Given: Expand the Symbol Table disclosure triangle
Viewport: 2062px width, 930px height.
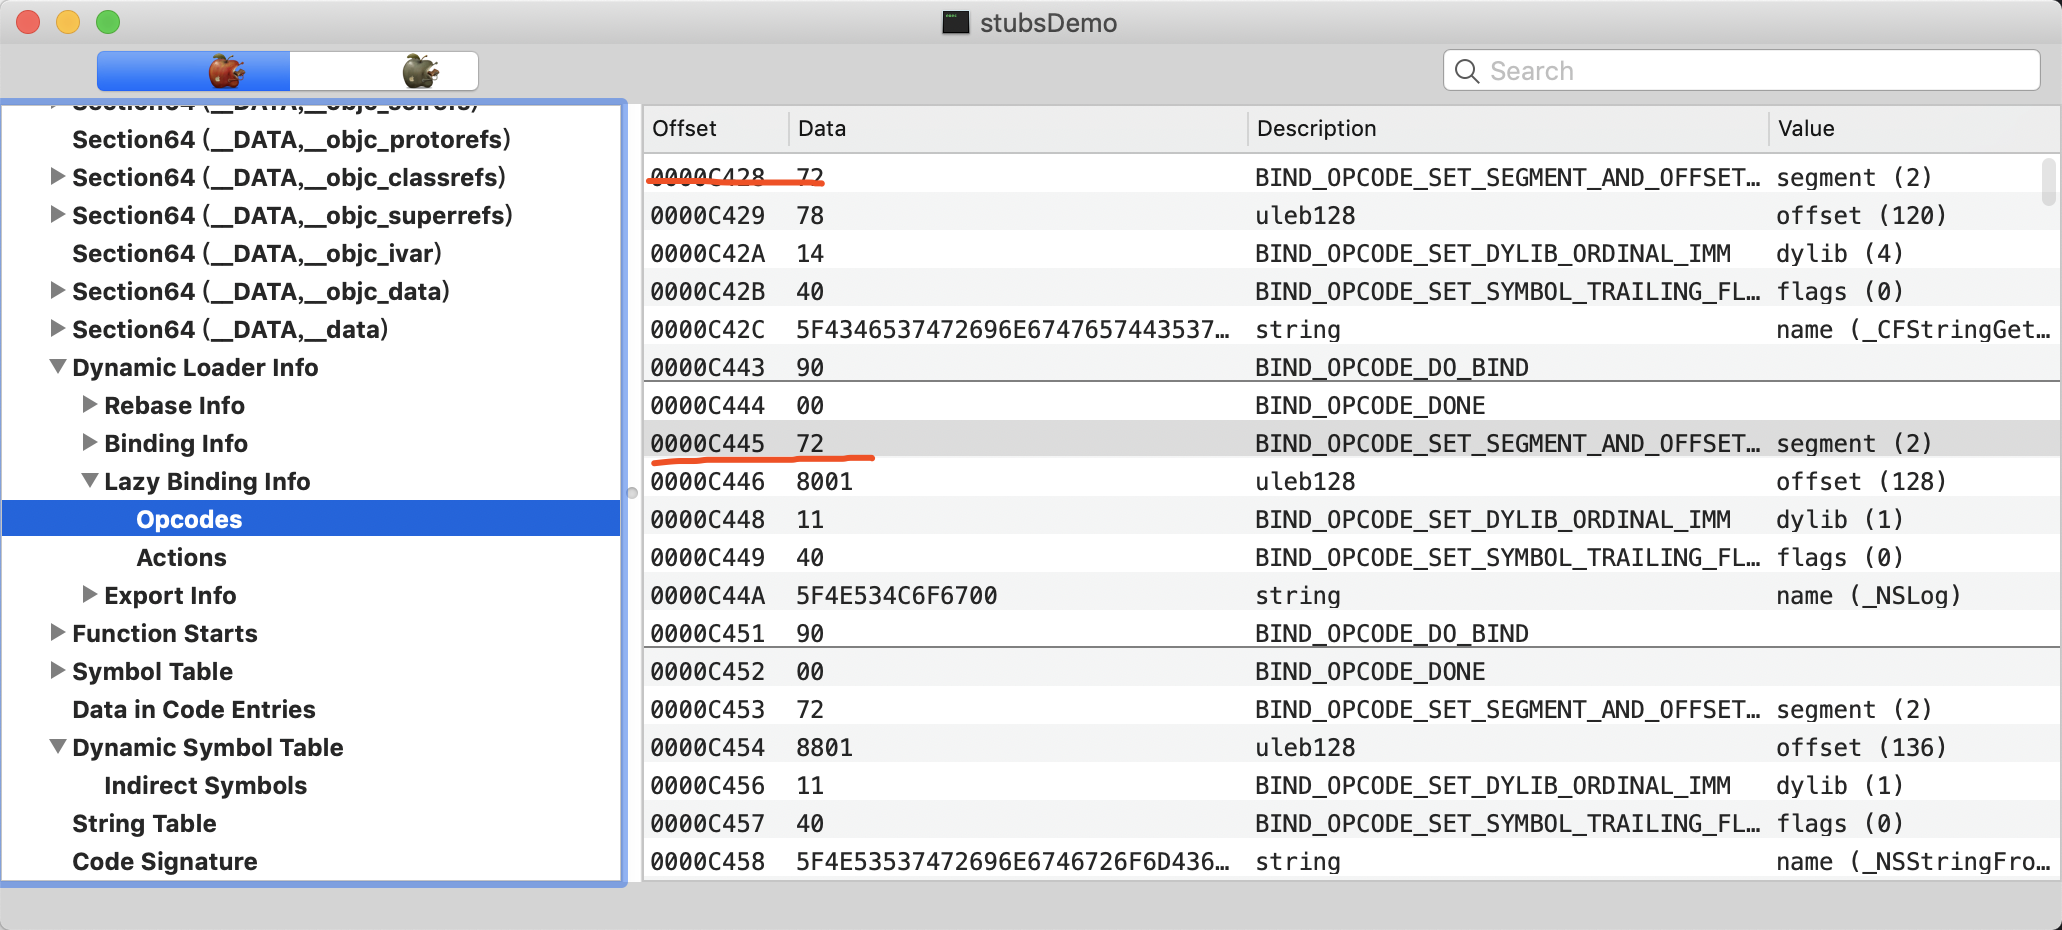Looking at the screenshot, I should pos(58,671).
